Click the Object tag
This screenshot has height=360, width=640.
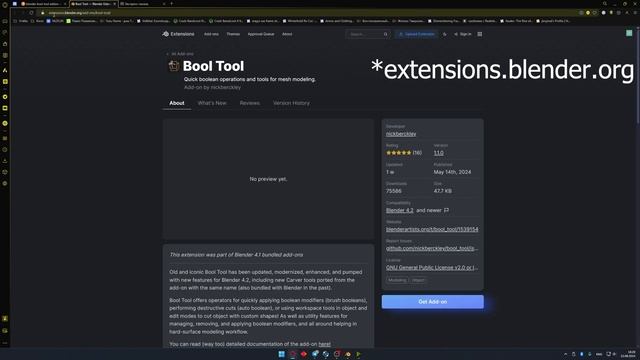tap(418, 280)
